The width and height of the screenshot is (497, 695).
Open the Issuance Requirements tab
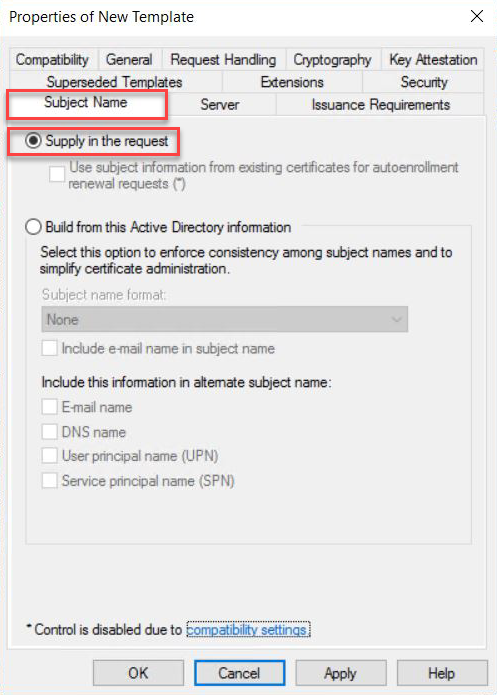[x=380, y=105]
